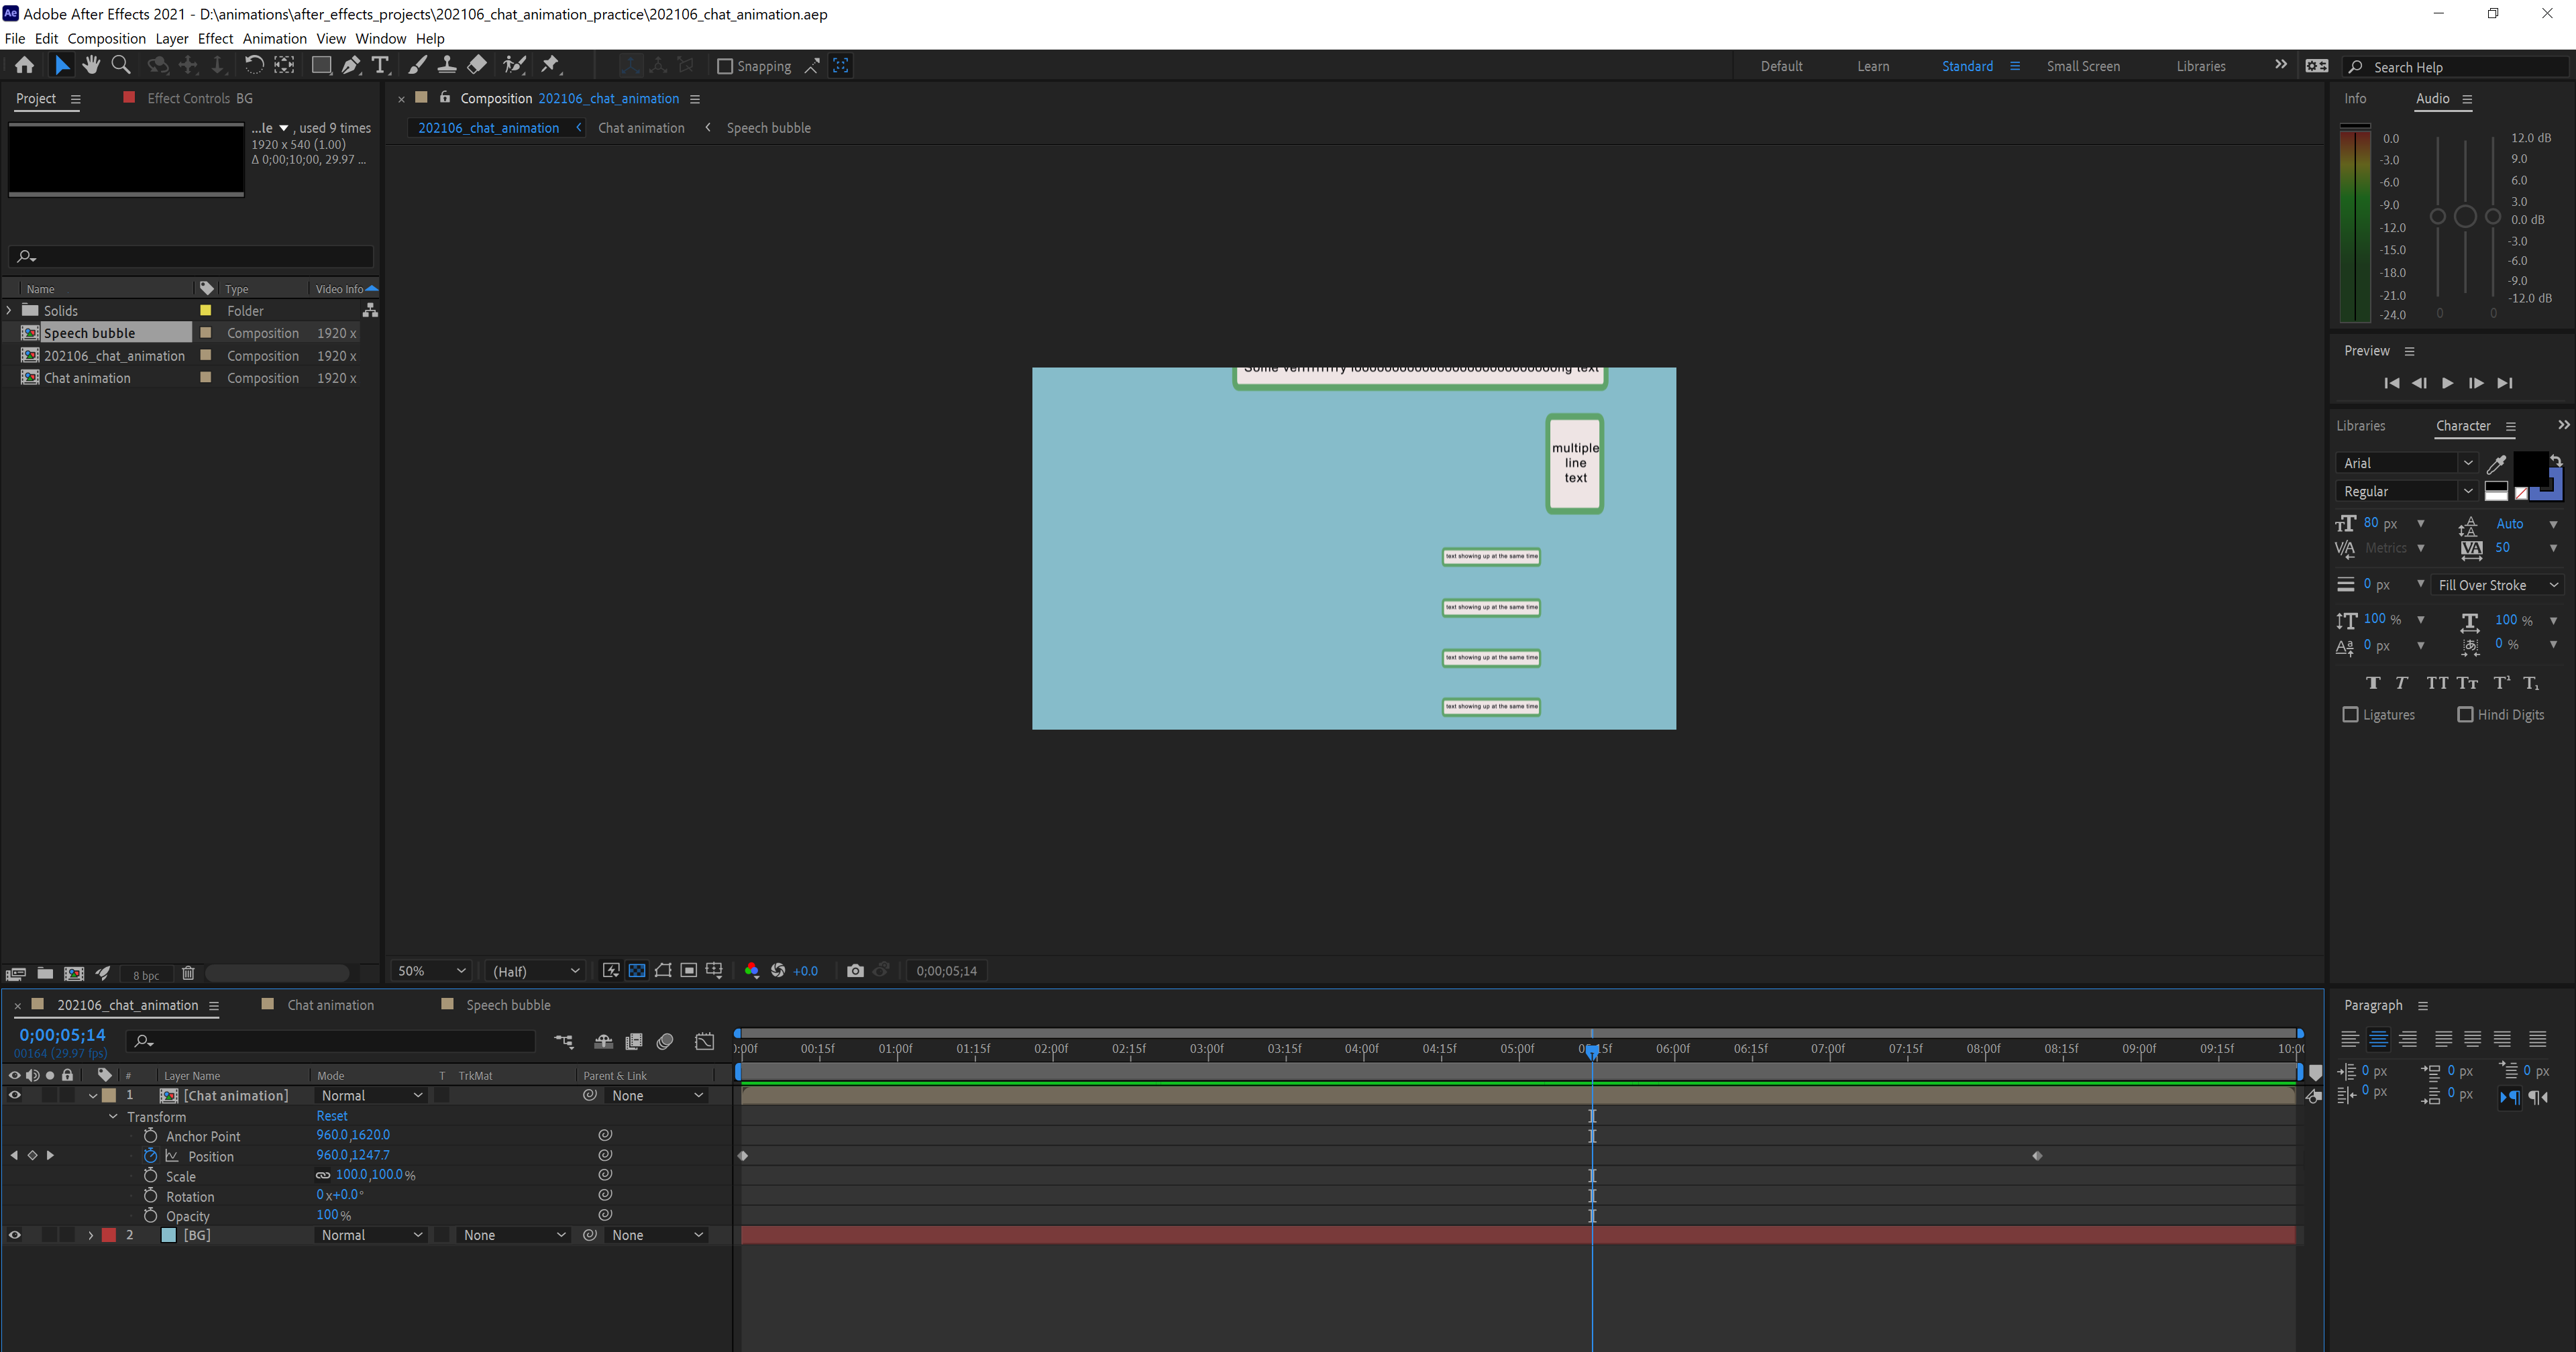2576x1352 pixels.
Task: Hide the BG layer
Action: pos(15,1235)
